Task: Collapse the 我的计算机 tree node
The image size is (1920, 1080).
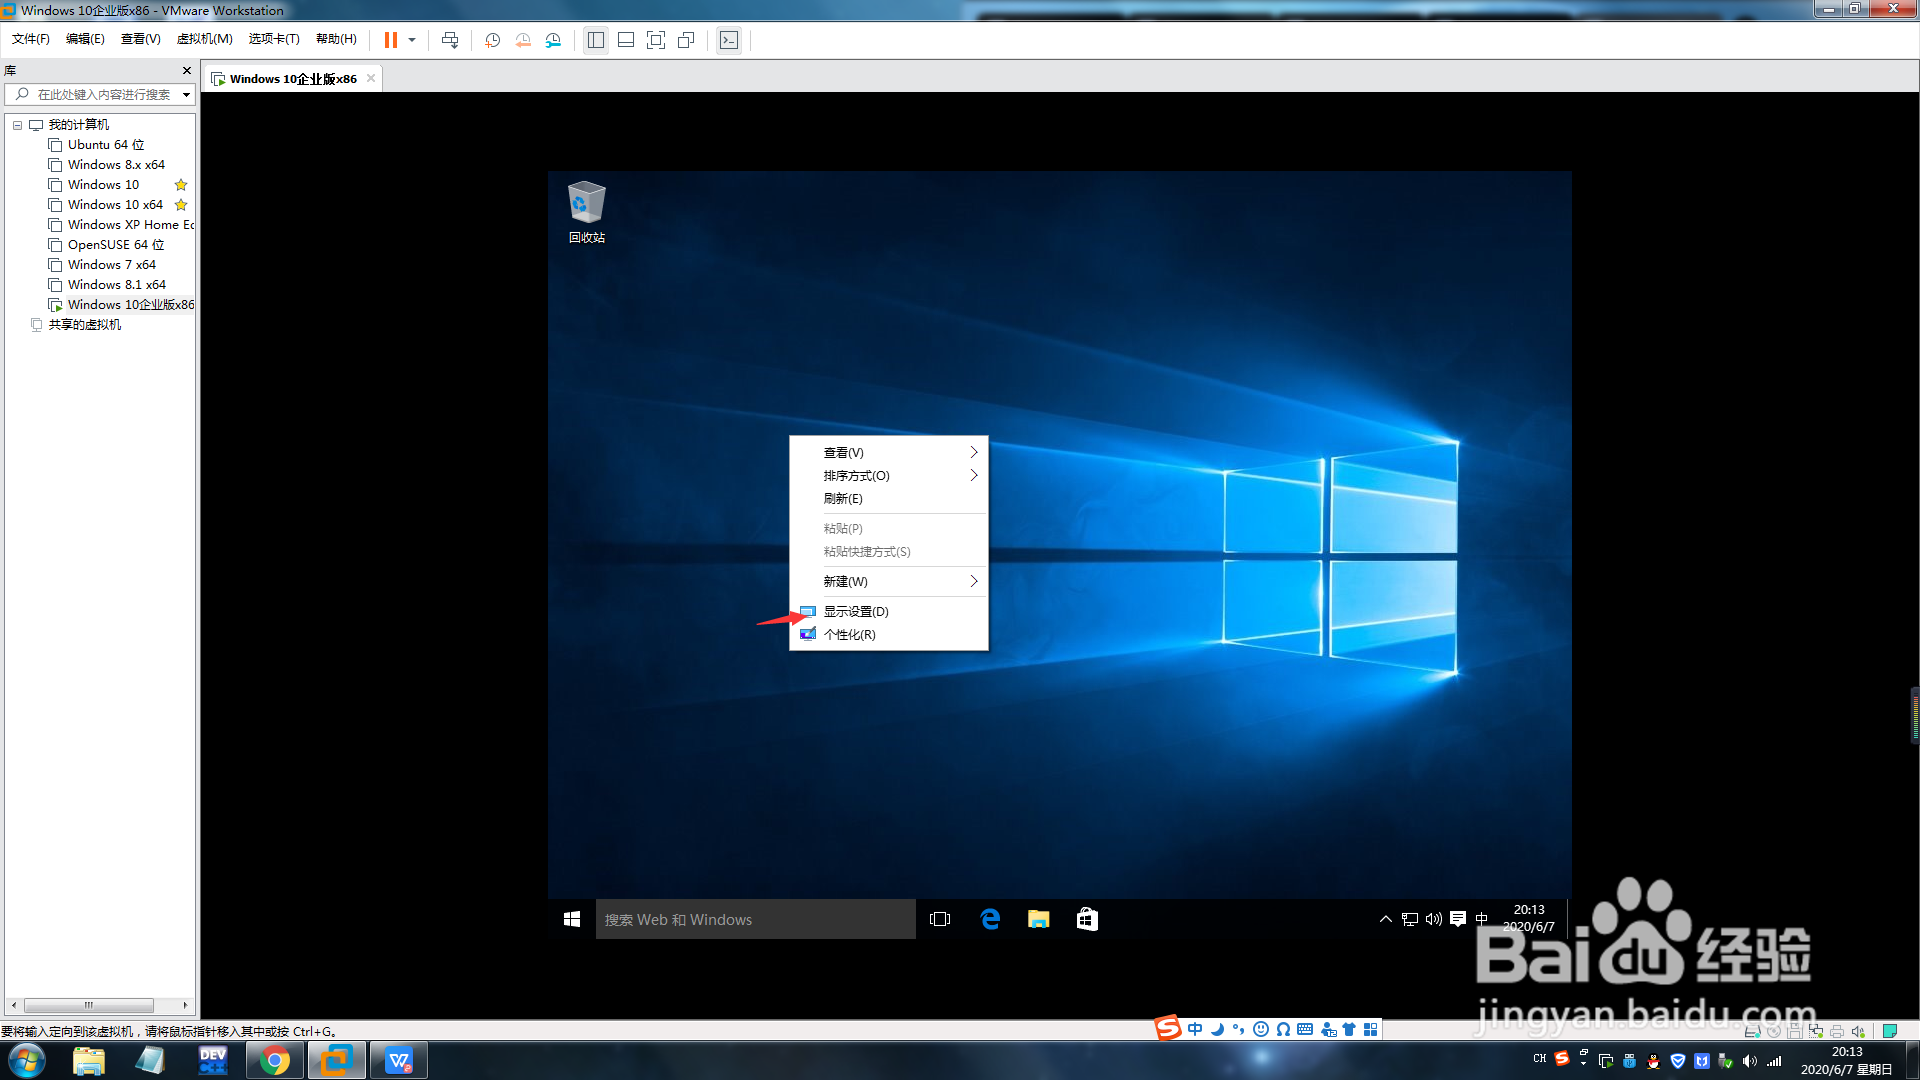Action: 17,125
